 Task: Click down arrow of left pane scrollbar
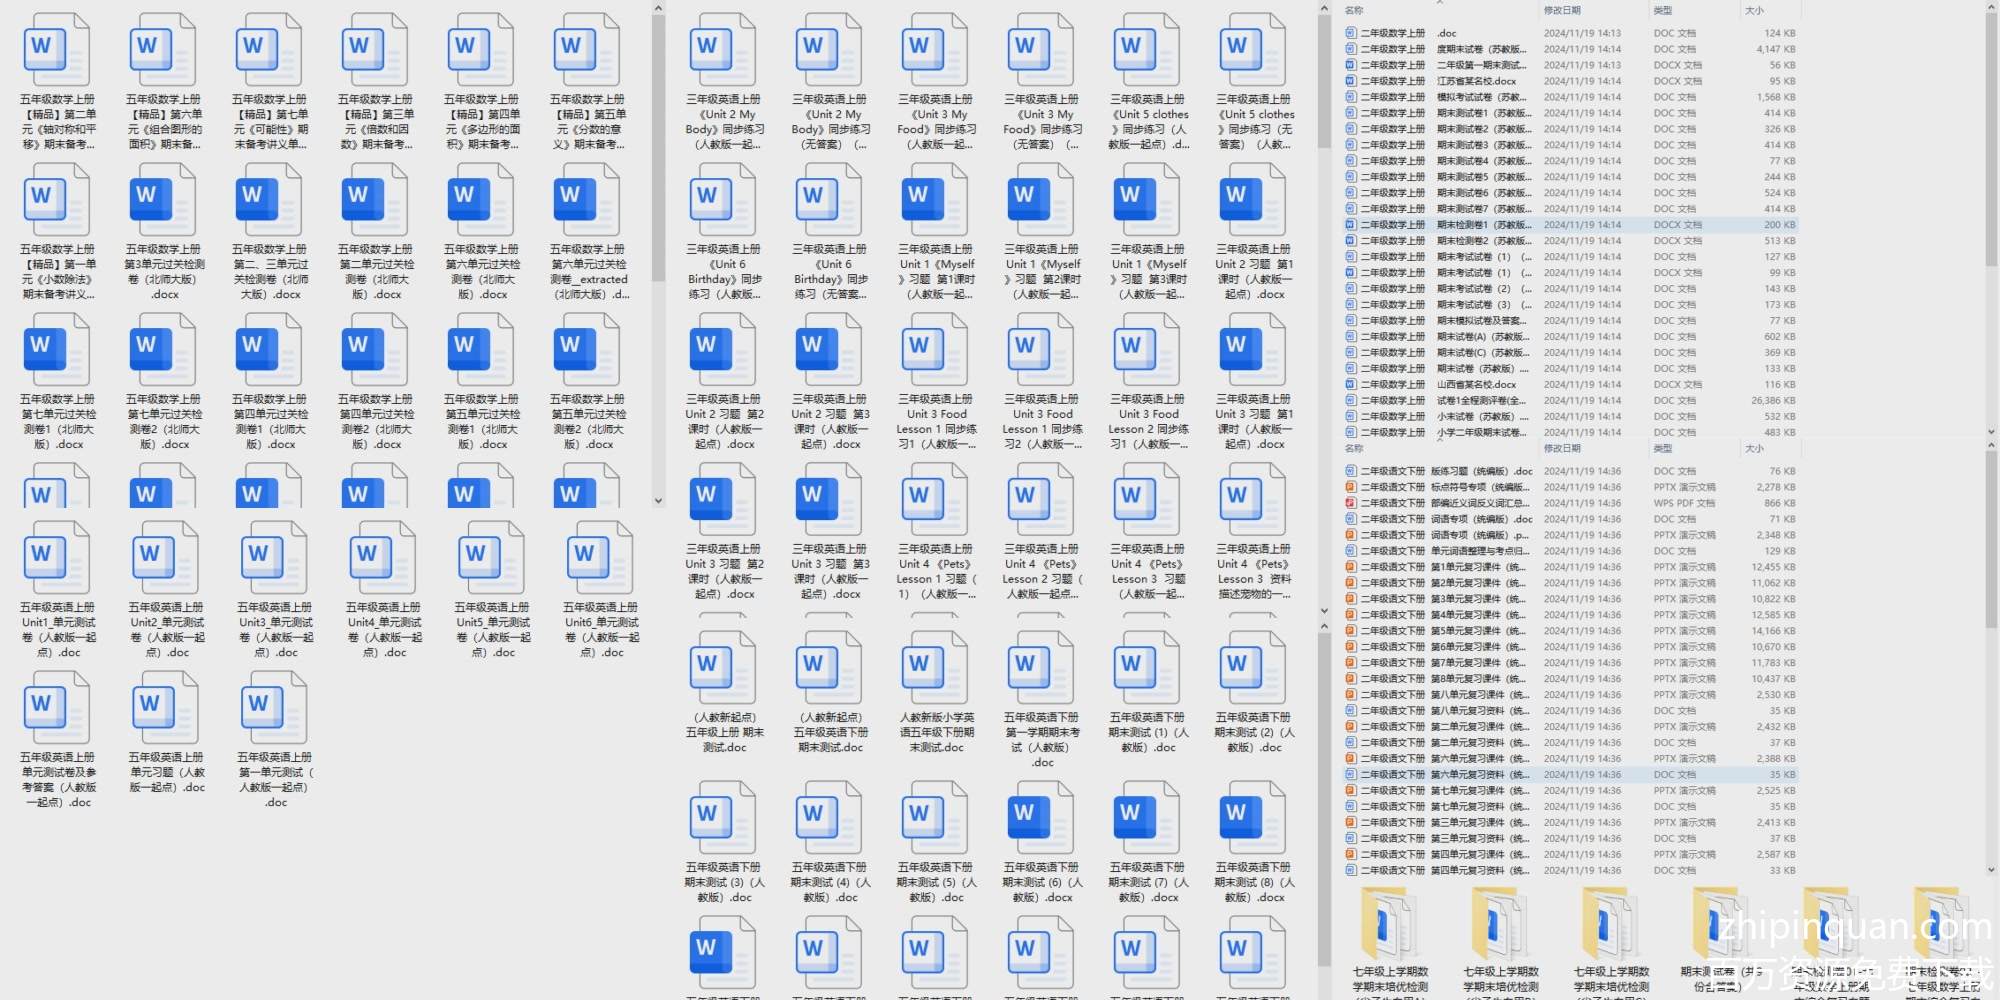(x=658, y=500)
